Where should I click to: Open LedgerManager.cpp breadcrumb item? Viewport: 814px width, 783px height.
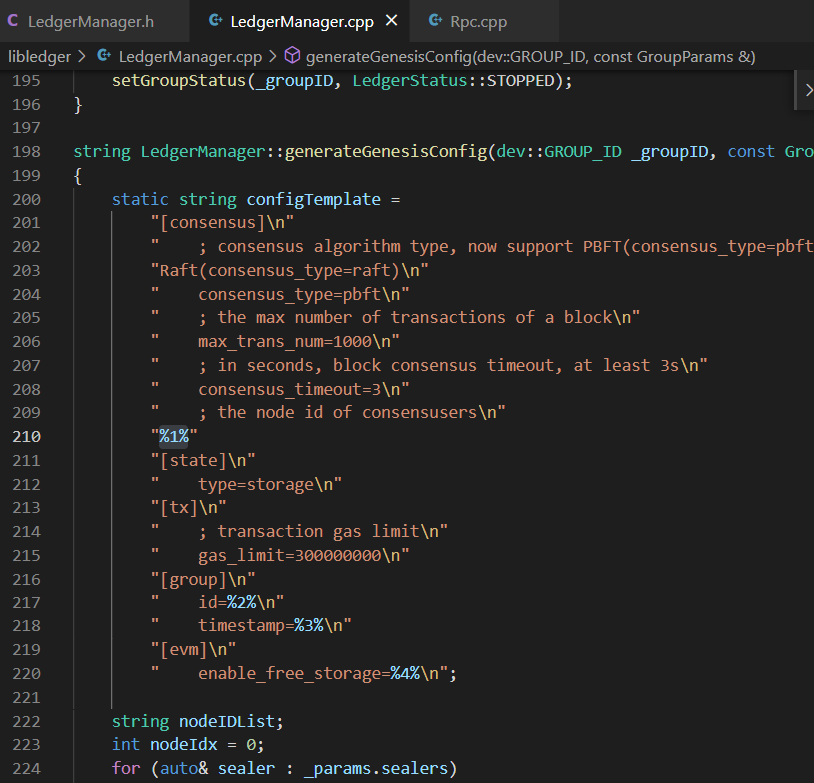coord(190,57)
